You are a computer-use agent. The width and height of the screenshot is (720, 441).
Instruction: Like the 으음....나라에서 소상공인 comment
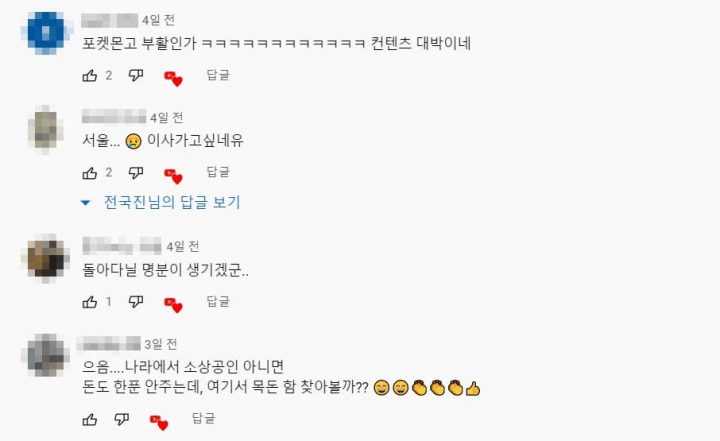coord(90,419)
